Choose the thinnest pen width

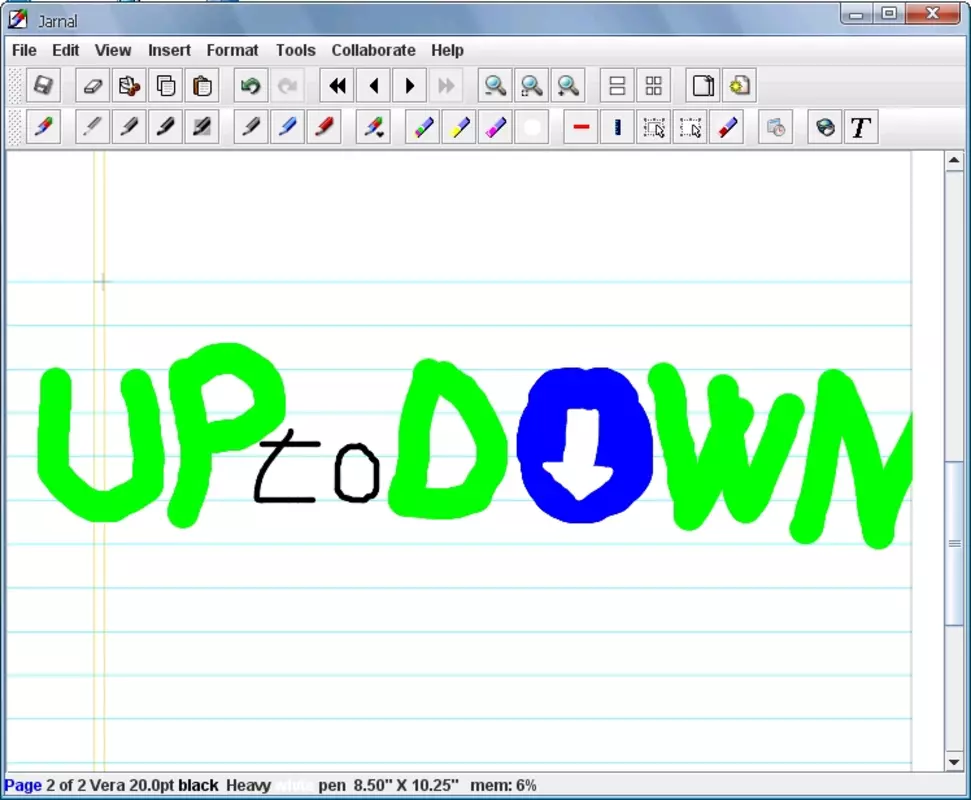click(x=92, y=128)
